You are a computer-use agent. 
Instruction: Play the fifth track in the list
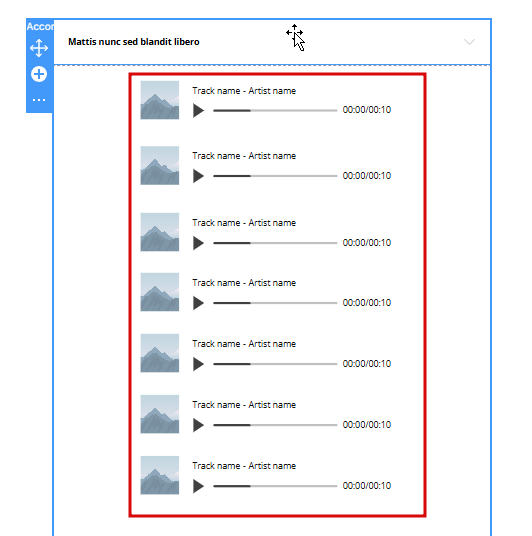(198, 364)
